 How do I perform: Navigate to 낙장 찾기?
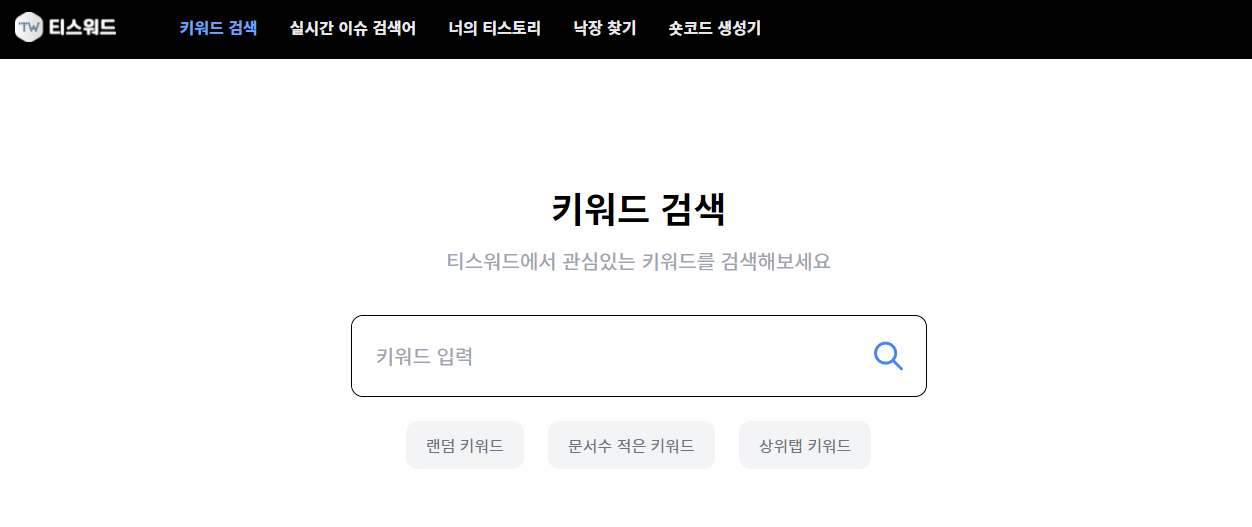pyautogui.click(x=605, y=29)
